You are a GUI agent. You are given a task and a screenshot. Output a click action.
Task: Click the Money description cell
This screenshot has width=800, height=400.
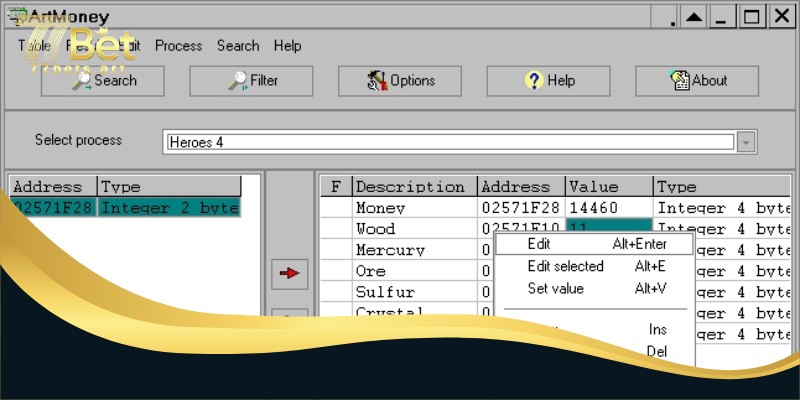(x=415, y=208)
